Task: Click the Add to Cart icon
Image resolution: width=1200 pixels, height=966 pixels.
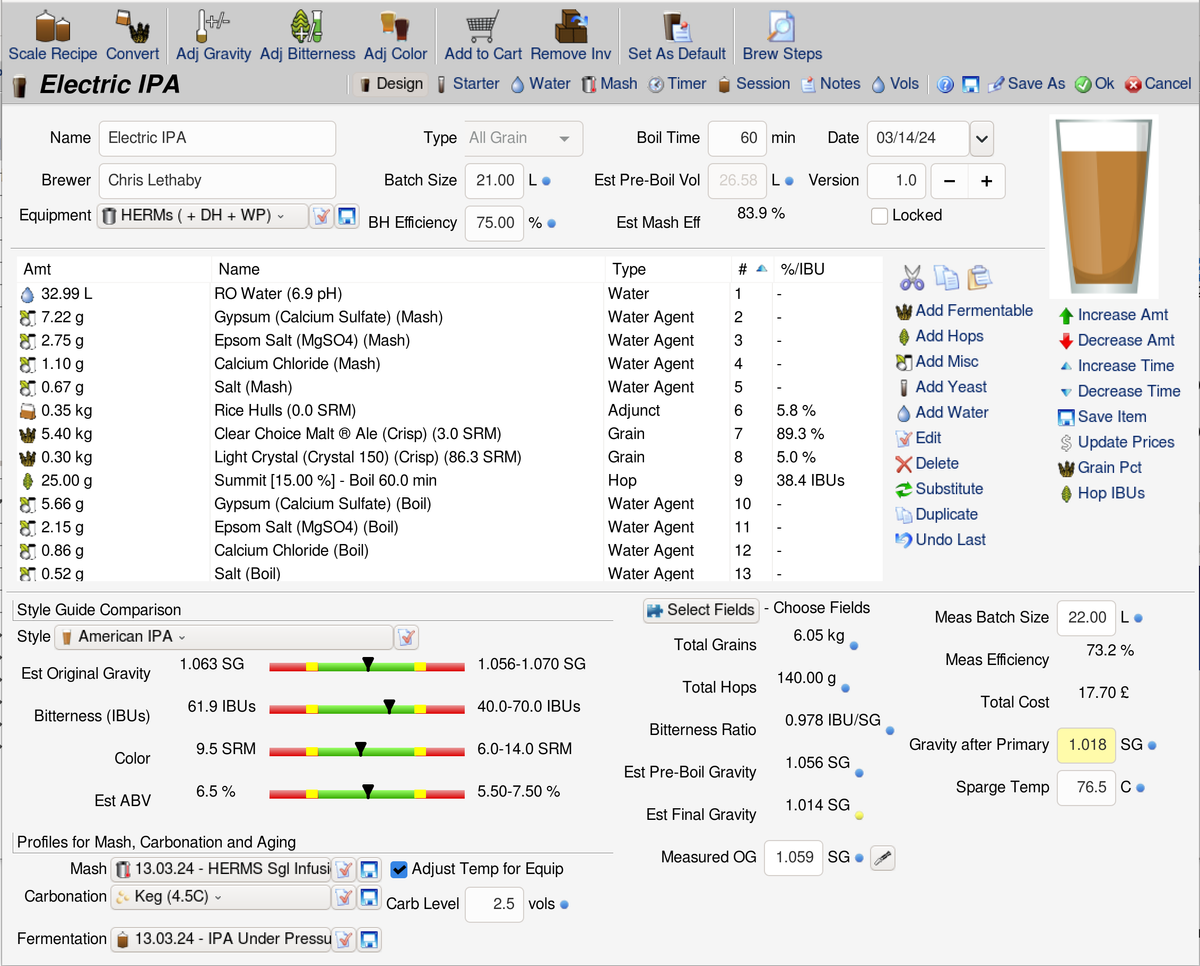Action: click(483, 27)
